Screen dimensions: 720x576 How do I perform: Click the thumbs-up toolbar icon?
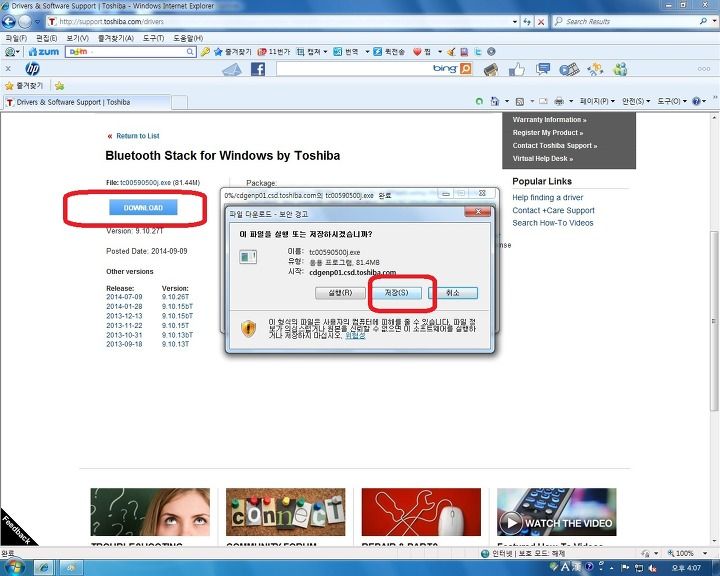coord(517,69)
